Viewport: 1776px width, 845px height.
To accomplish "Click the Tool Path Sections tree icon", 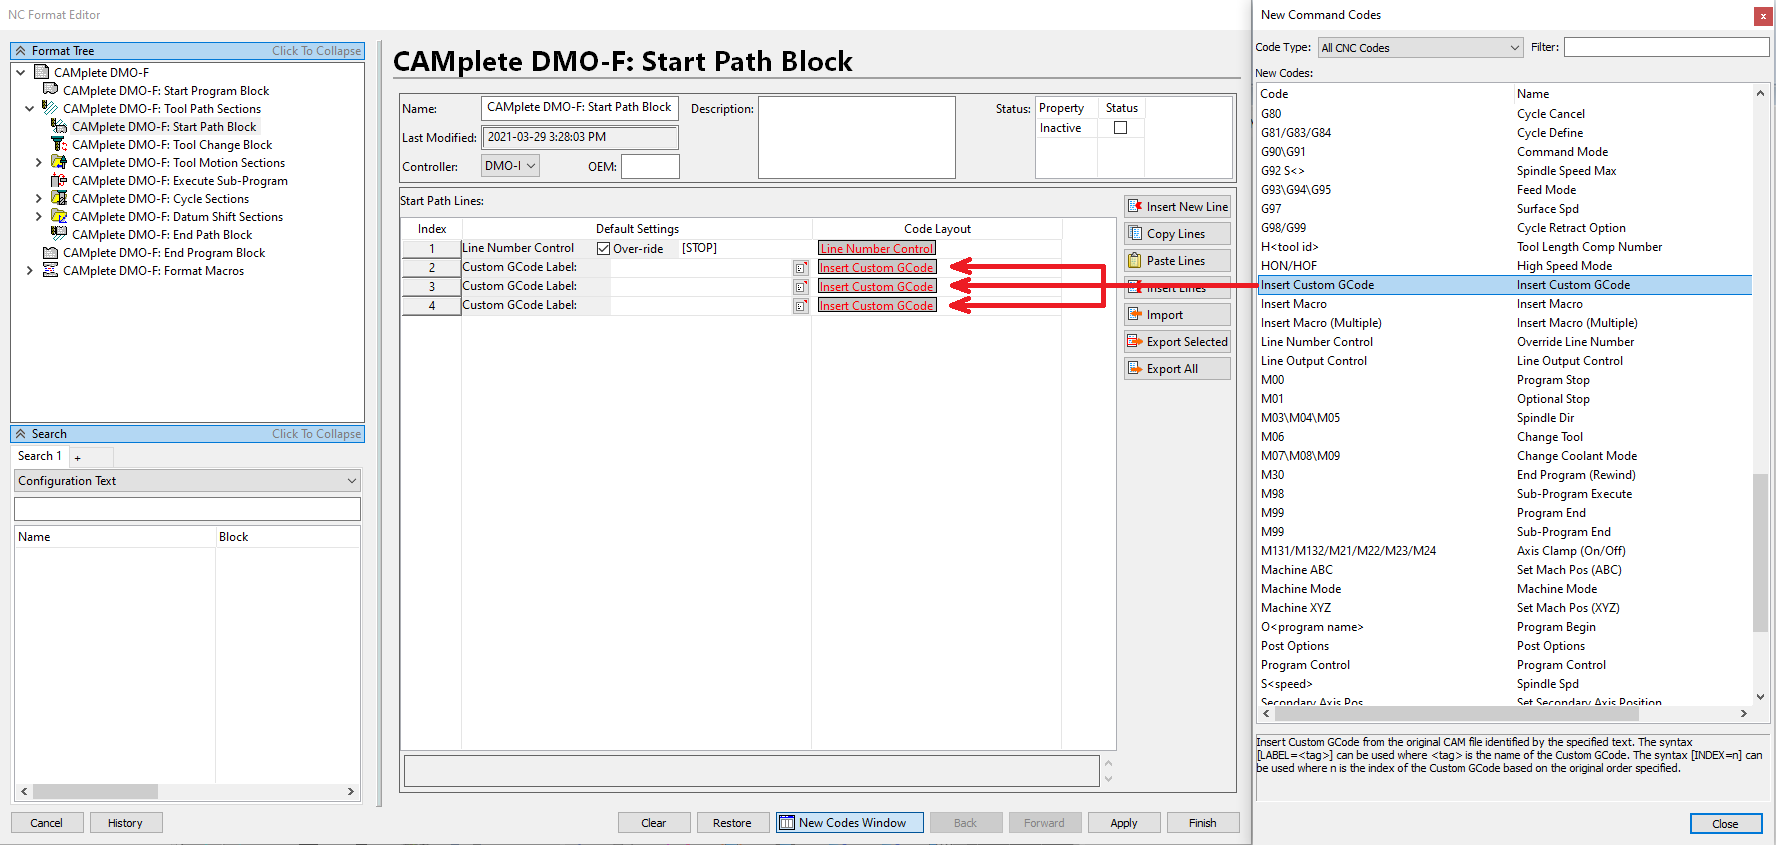I will (50, 108).
